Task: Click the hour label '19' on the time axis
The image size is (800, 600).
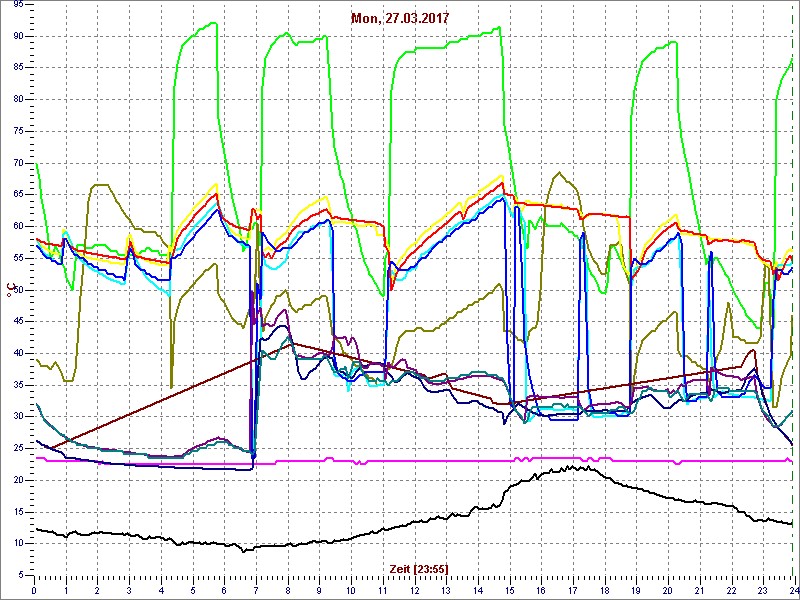Action: click(x=635, y=588)
